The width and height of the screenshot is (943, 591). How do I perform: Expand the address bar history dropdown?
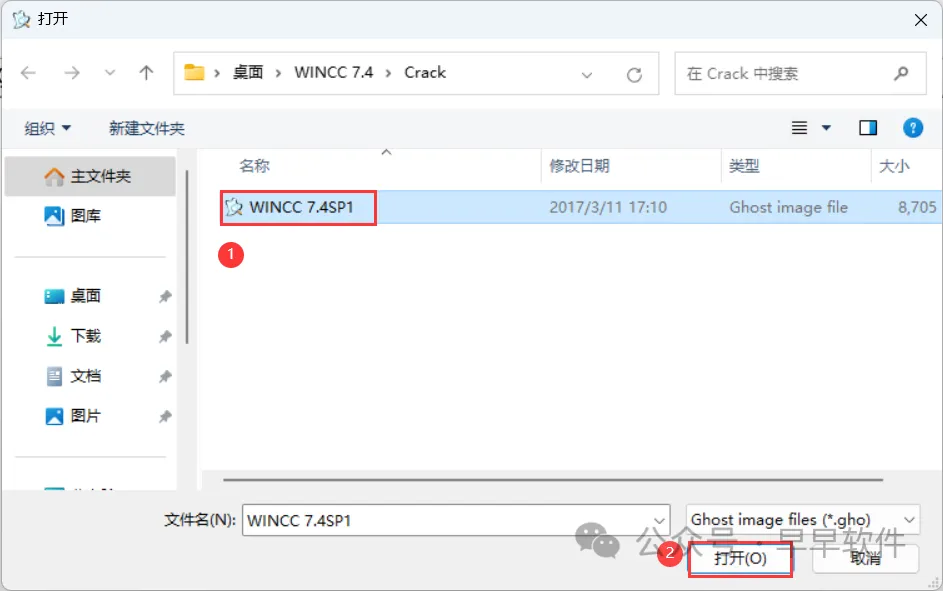[x=587, y=75]
